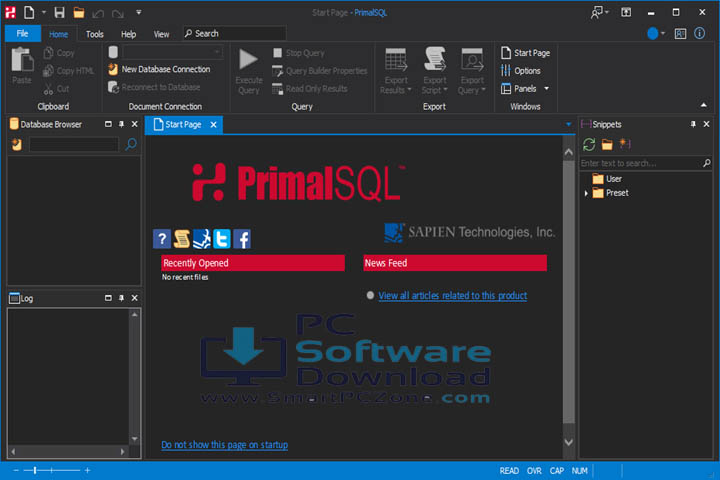Click Do not show this page on startup
This screenshot has width=720, height=480.
point(225,445)
